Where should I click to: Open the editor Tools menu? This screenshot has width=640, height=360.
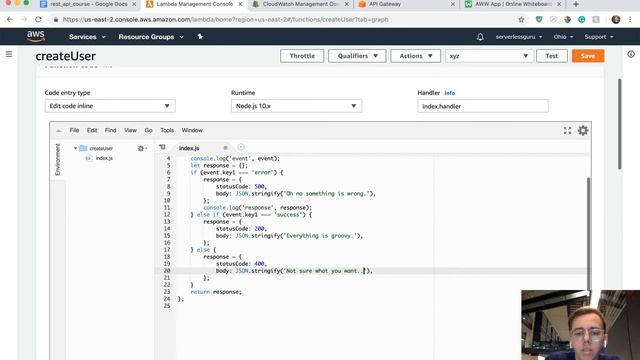[x=167, y=130]
